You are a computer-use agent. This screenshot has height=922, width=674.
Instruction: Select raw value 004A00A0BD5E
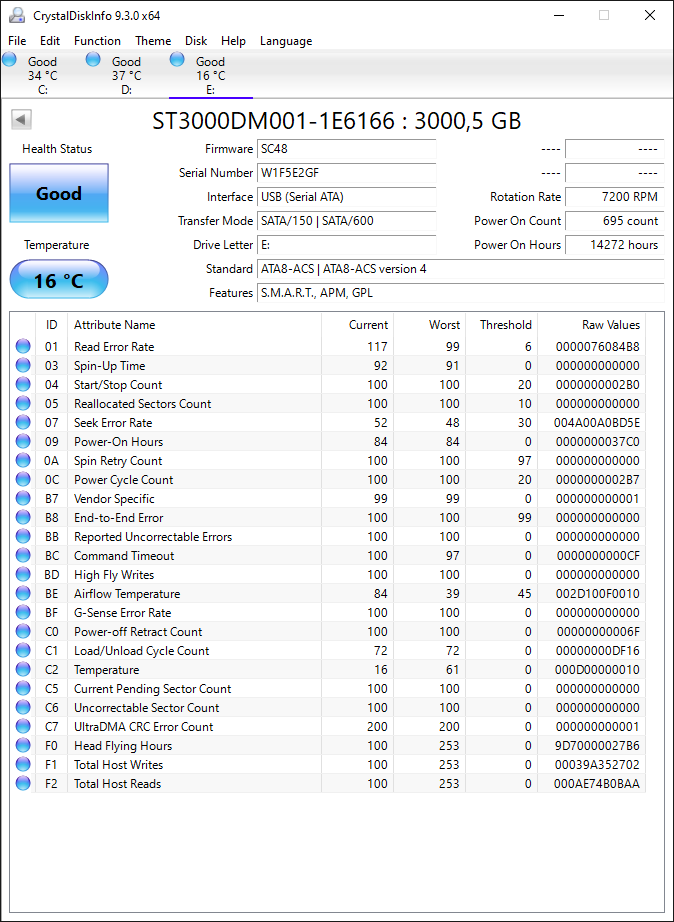coord(596,422)
